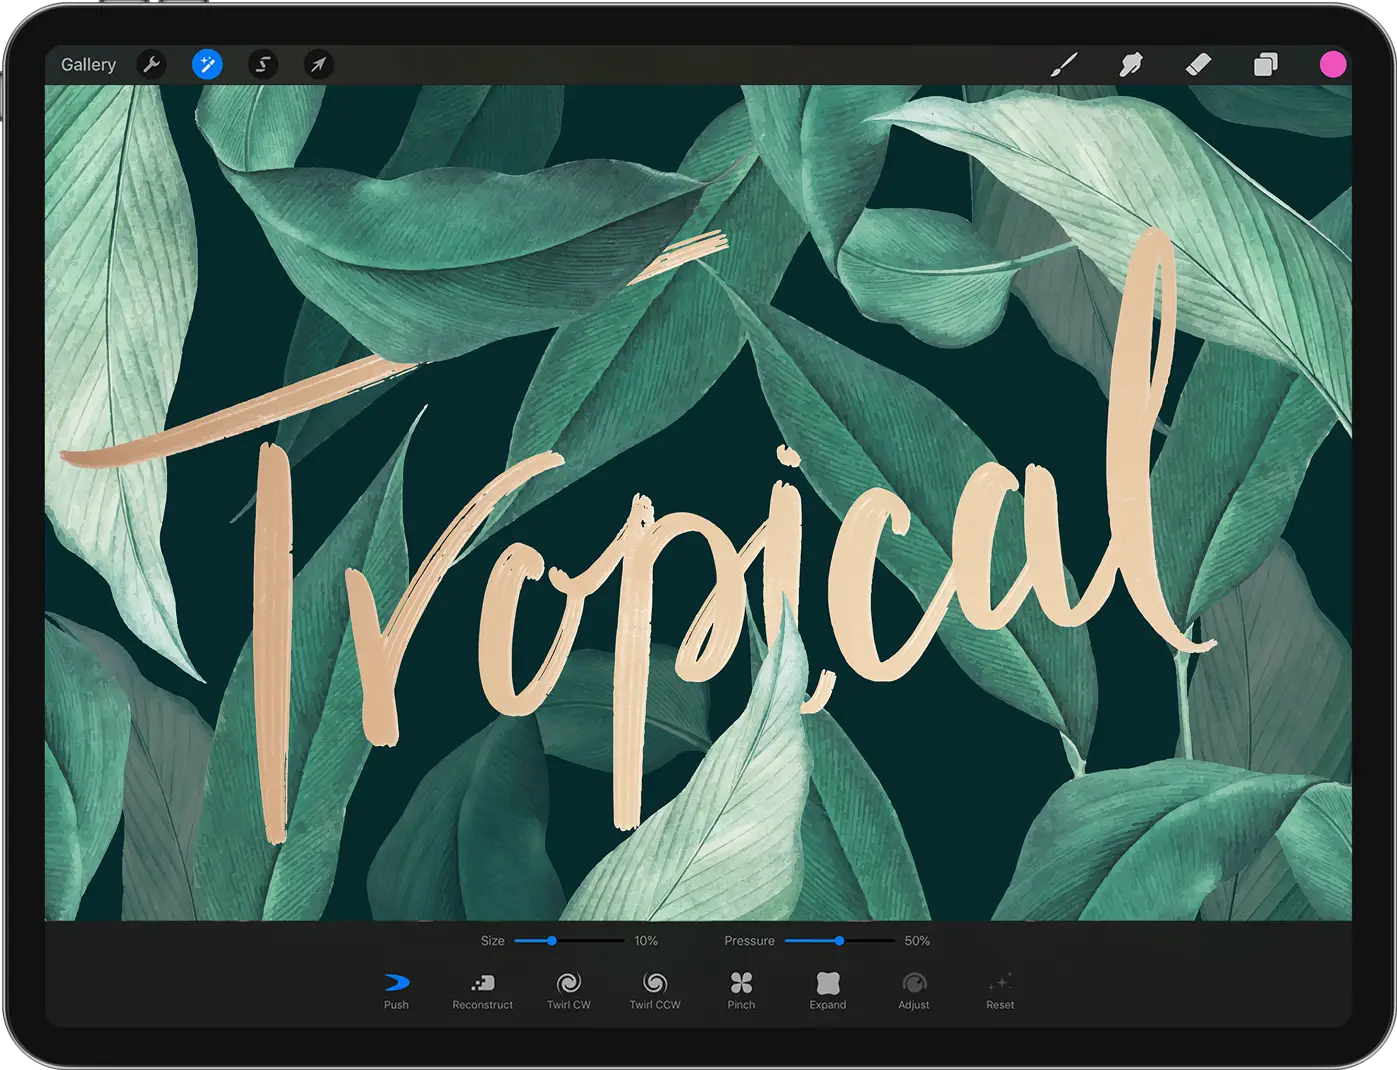Return to the Gallery
The image size is (1397, 1070).
tap(88, 64)
